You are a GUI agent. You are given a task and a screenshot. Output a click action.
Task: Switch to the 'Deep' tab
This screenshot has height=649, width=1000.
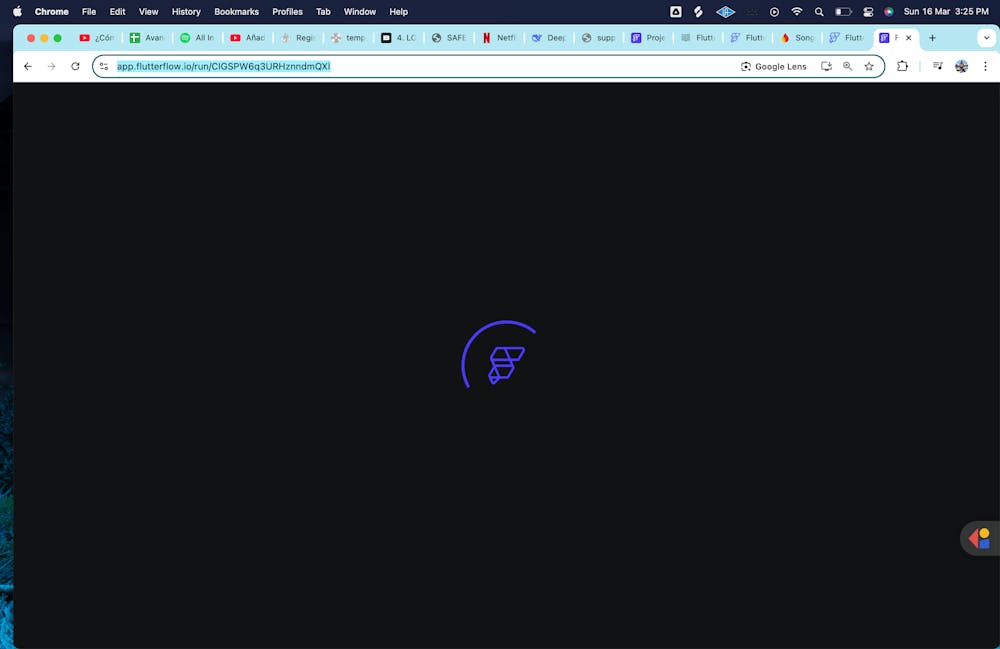550,38
